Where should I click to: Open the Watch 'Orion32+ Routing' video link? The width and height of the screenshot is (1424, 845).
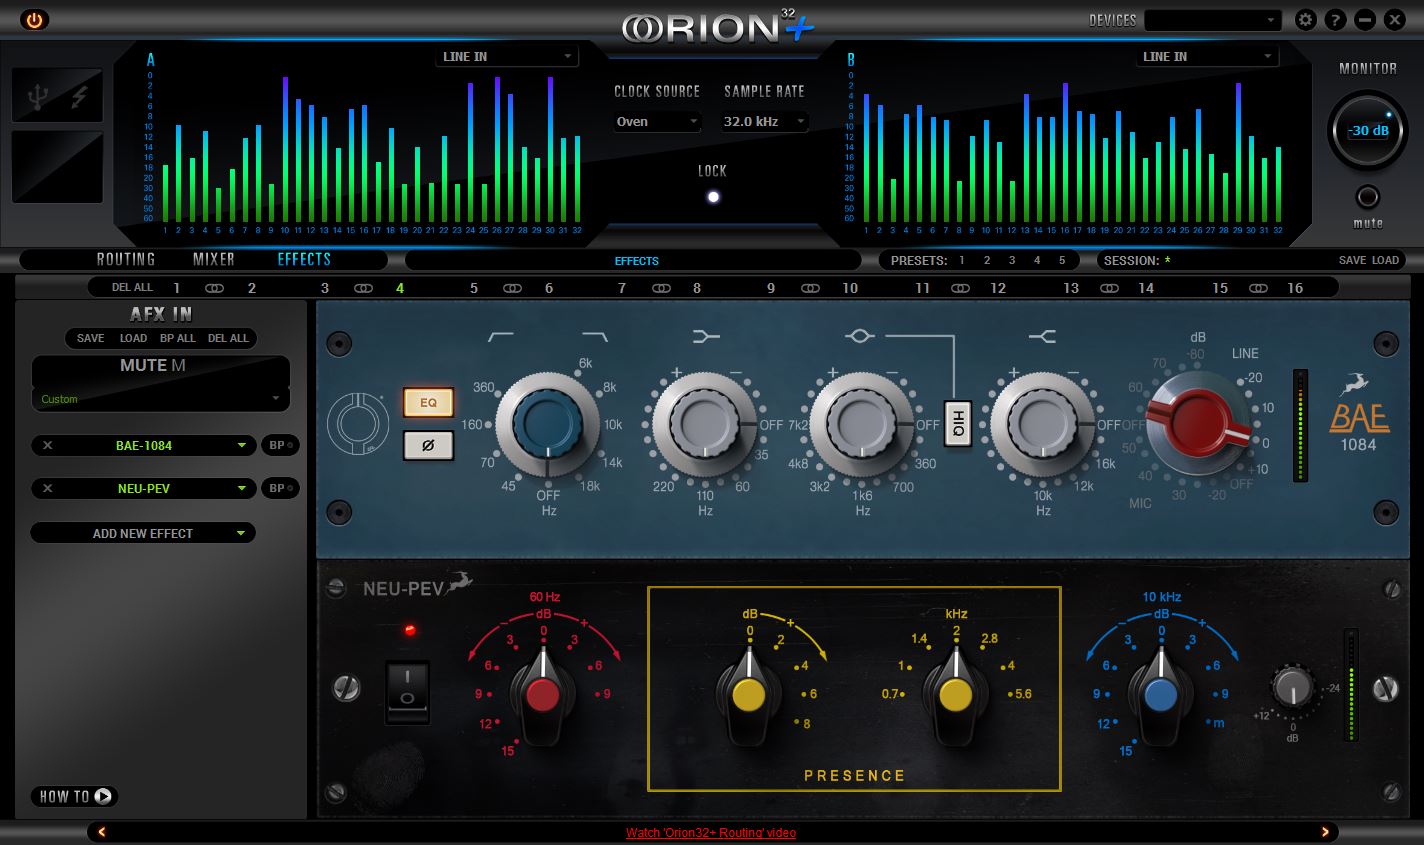(x=711, y=832)
